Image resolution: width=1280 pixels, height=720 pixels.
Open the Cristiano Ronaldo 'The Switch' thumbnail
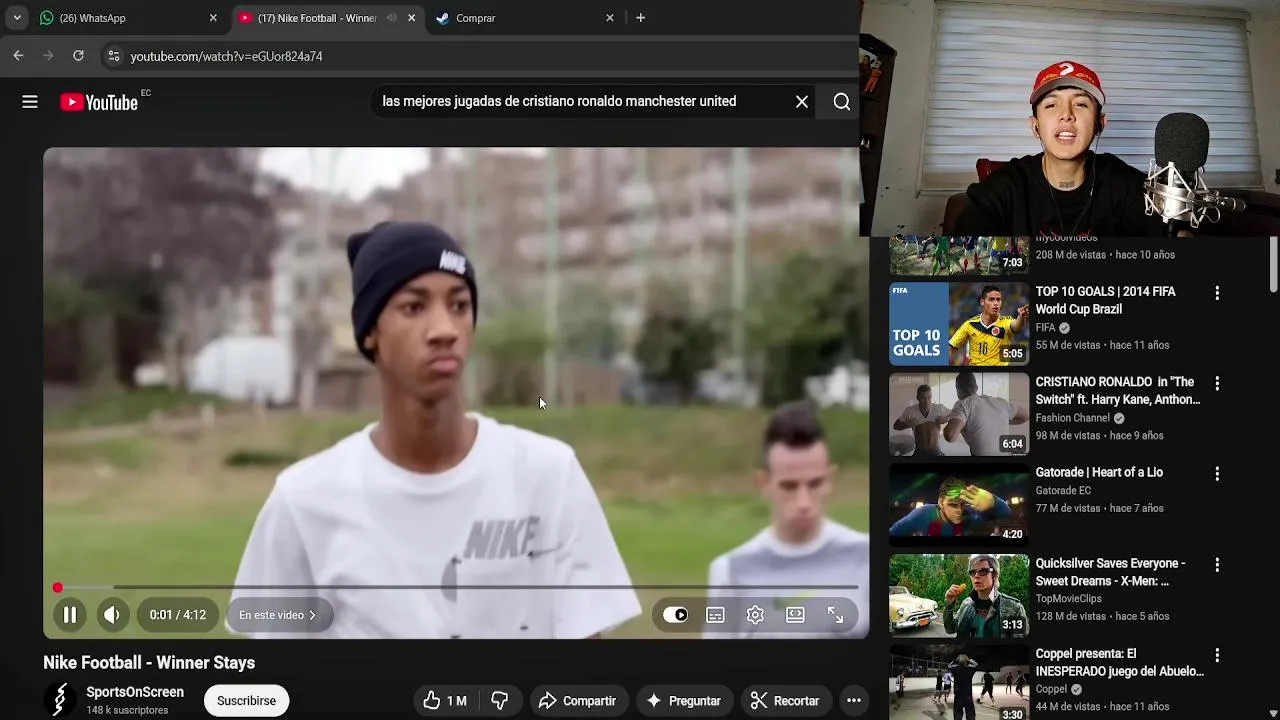[959, 414]
